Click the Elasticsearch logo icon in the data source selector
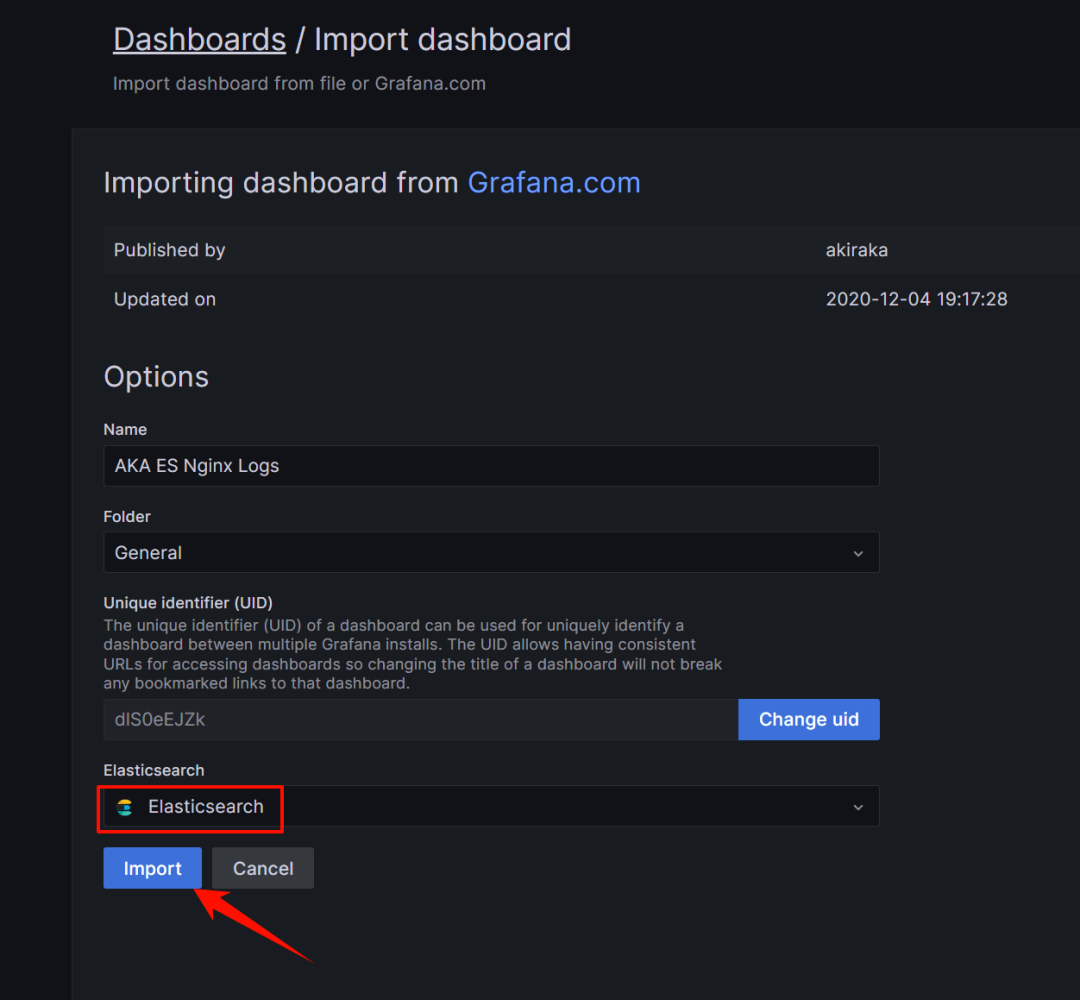This screenshot has height=1000, width=1080. coord(125,807)
